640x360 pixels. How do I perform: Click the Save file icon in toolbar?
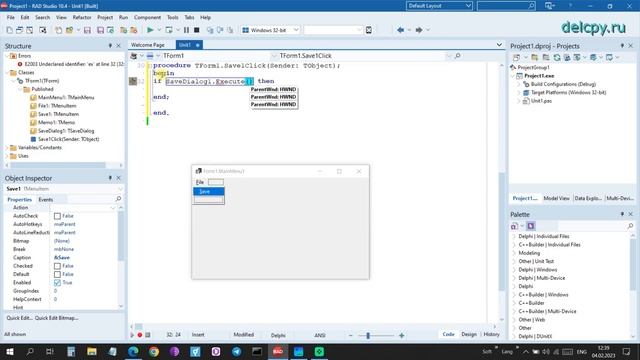pyautogui.click(x=87, y=30)
